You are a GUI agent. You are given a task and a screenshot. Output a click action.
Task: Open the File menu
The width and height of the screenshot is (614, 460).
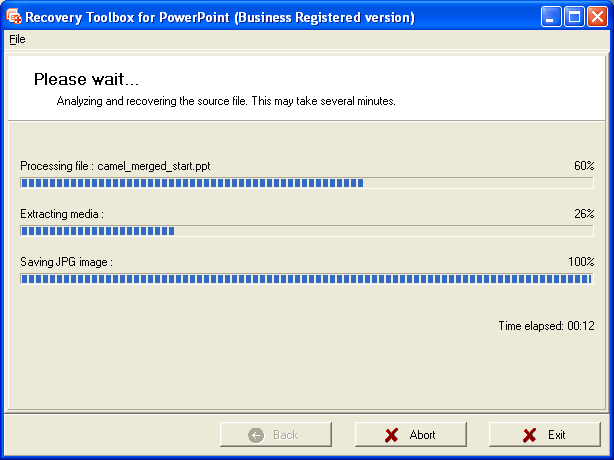(x=17, y=40)
